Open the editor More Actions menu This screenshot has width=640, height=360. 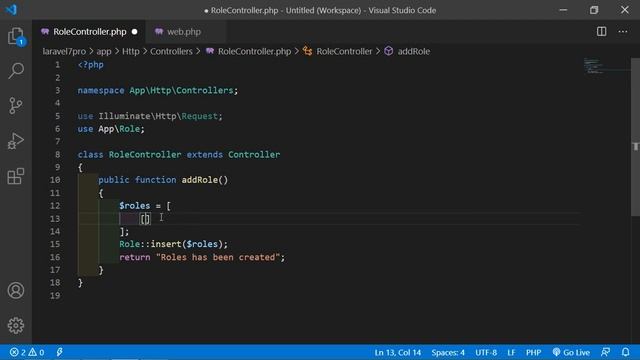(x=622, y=31)
